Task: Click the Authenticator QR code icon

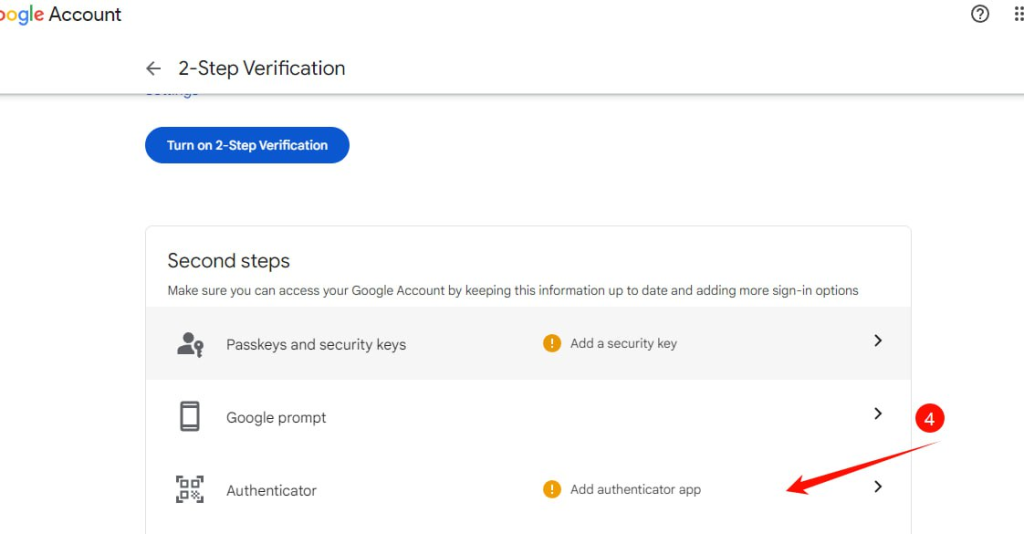Action: pos(190,490)
